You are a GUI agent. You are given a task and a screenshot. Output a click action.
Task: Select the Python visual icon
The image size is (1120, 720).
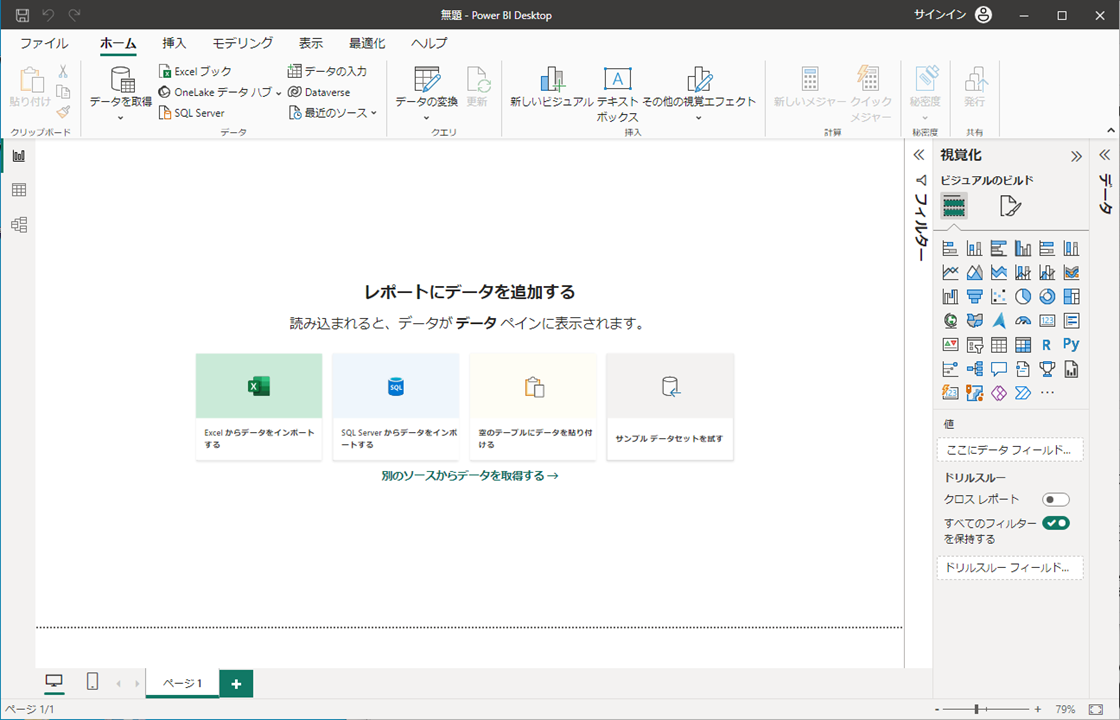(x=1071, y=344)
